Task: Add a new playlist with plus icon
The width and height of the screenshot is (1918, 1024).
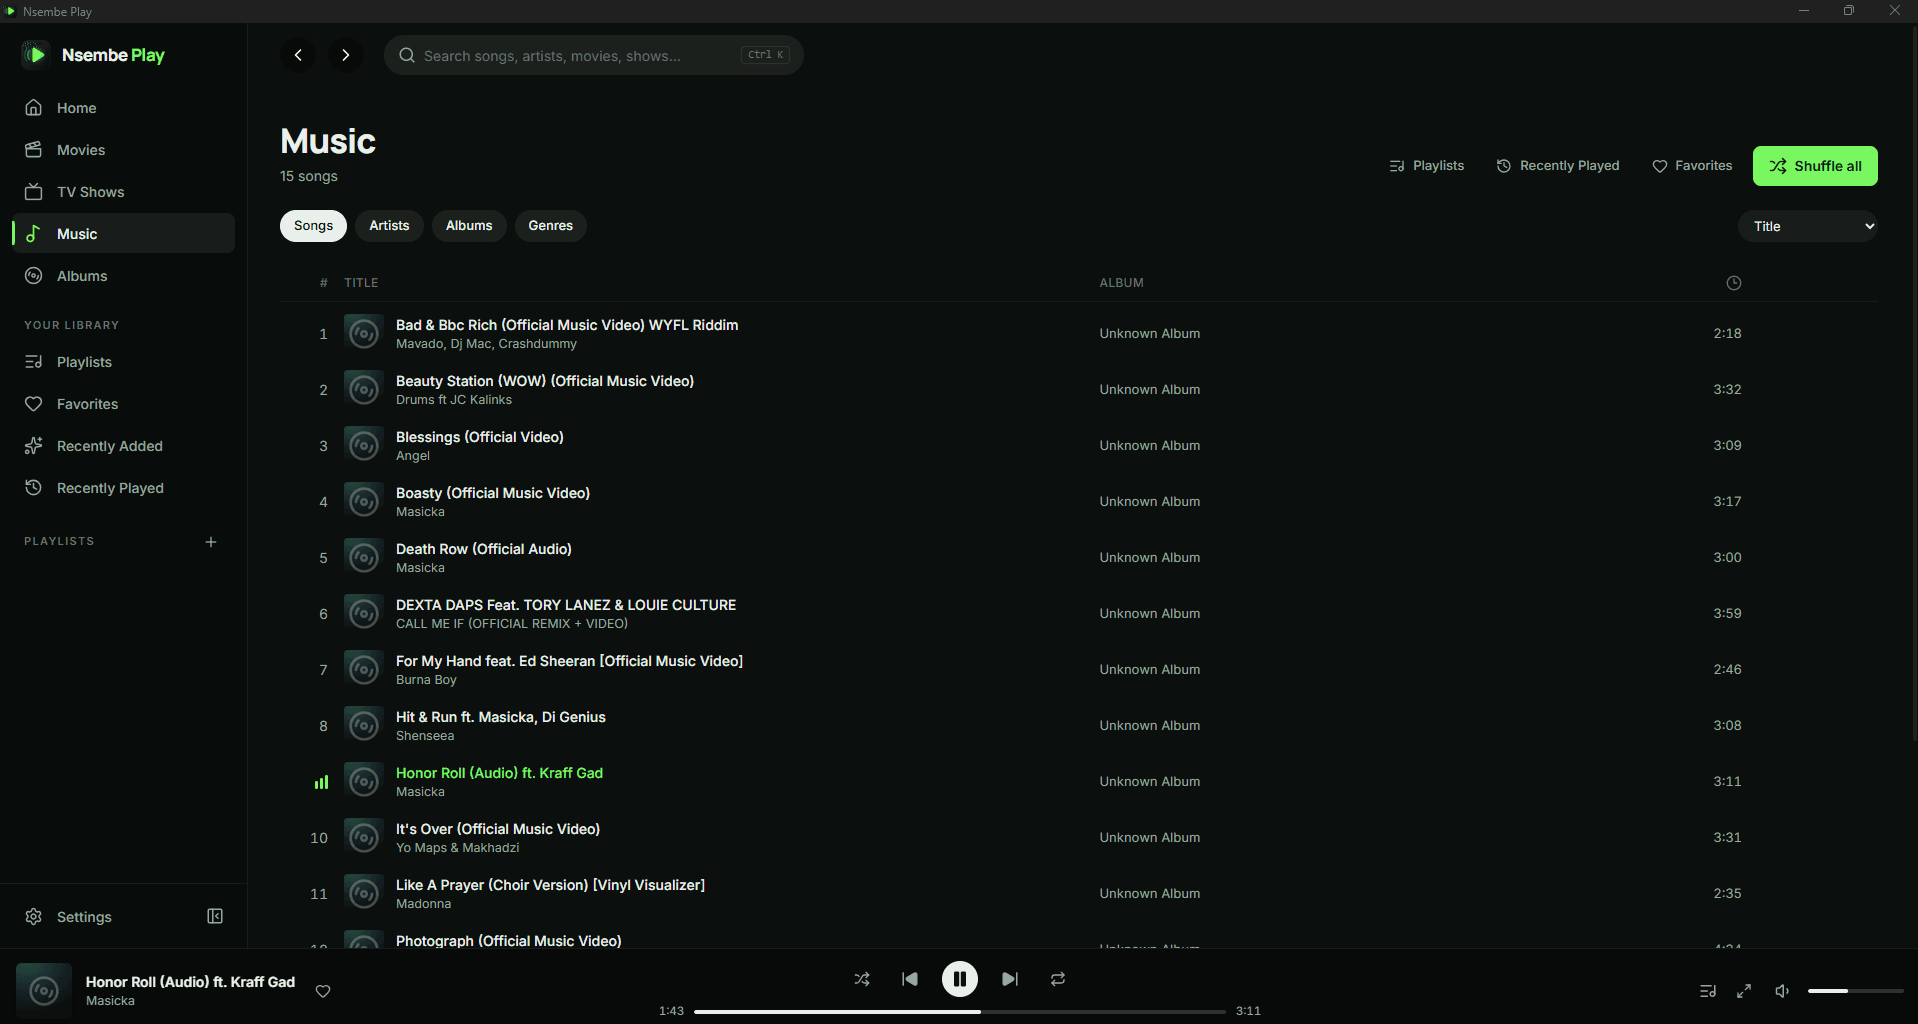Action: coord(211,542)
